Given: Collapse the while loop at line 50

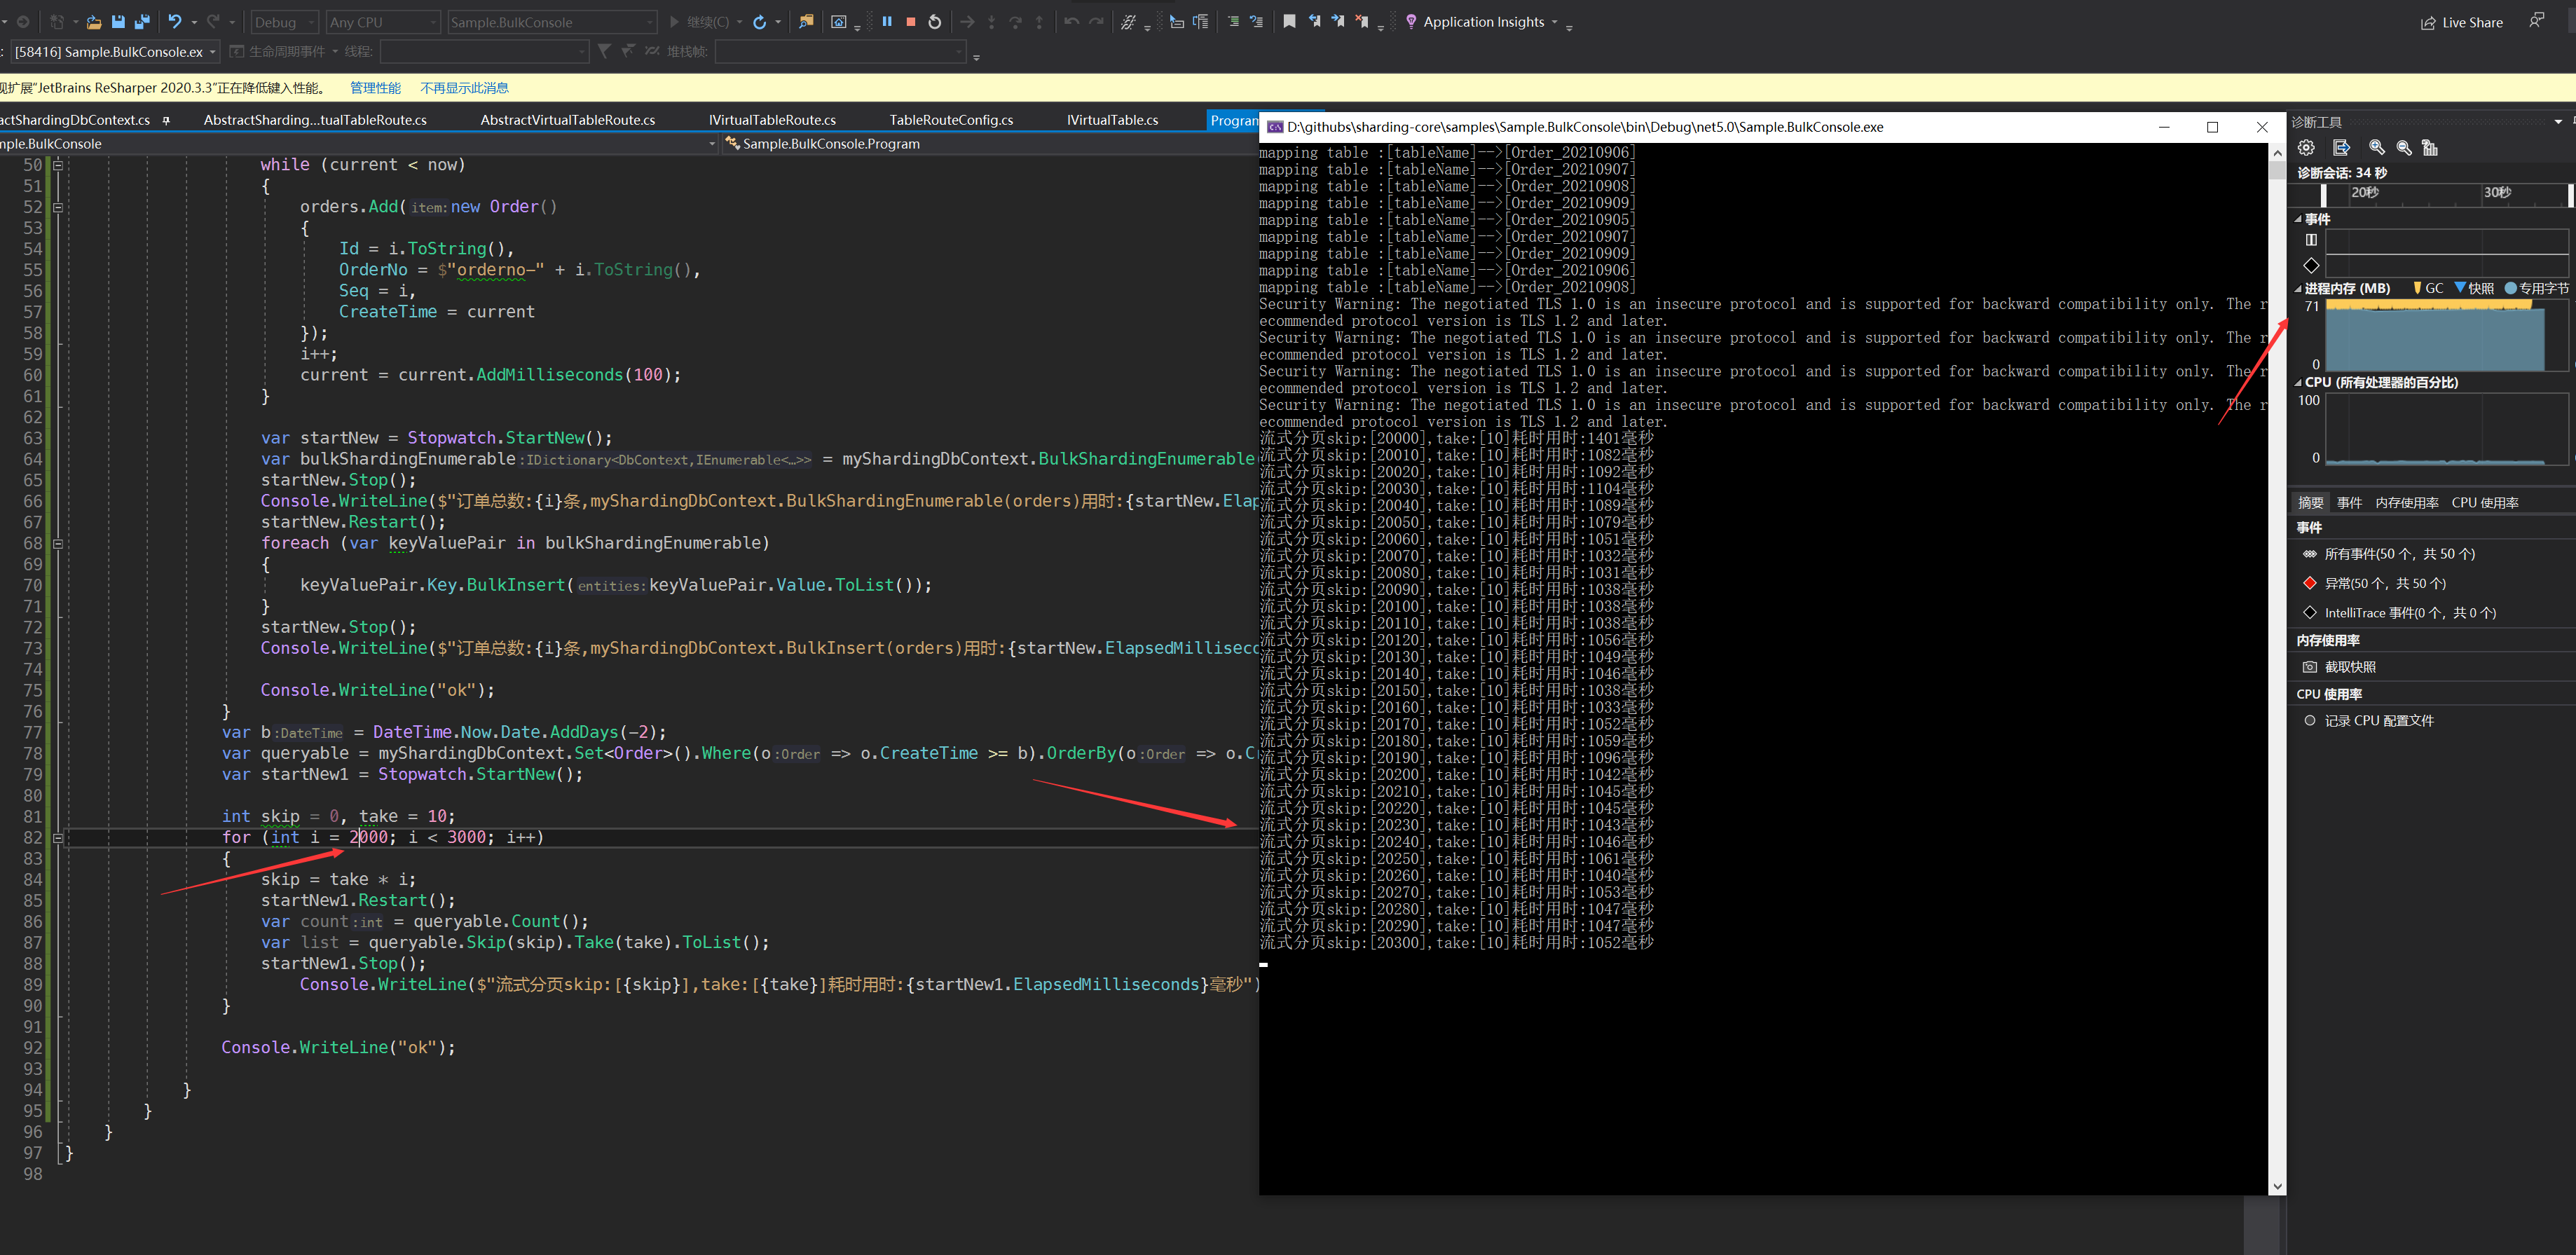Looking at the screenshot, I should tap(58, 165).
